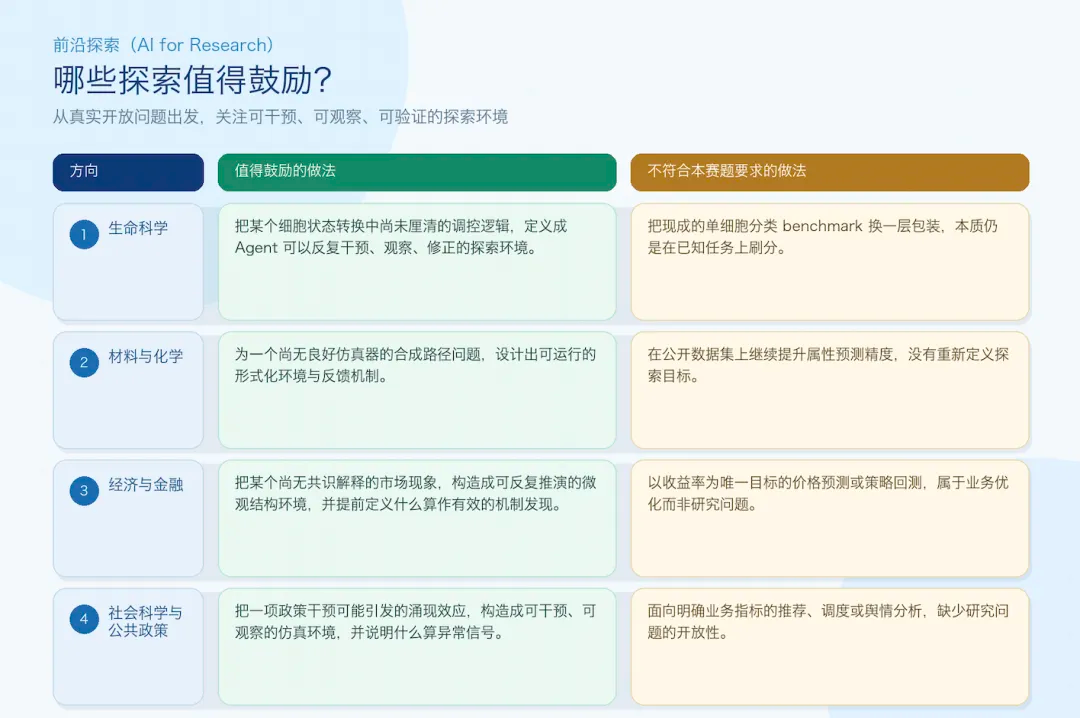Click the title 哪些探索值得鼓励?
The height and width of the screenshot is (718, 1080).
point(193,80)
